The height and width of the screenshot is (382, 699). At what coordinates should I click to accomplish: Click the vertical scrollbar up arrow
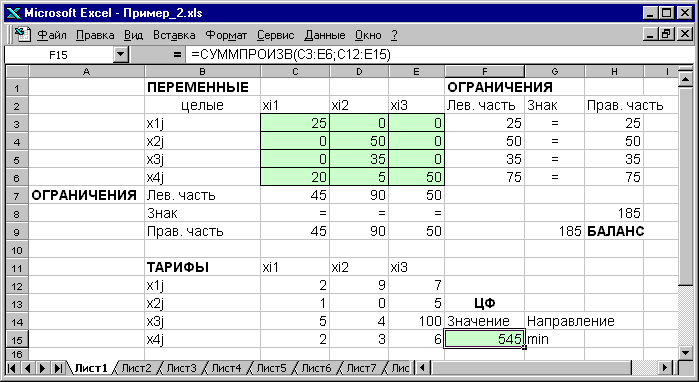pyautogui.click(x=685, y=79)
